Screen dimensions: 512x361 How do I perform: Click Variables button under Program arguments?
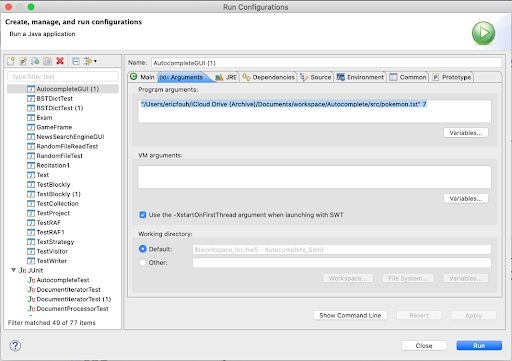click(466, 133)
